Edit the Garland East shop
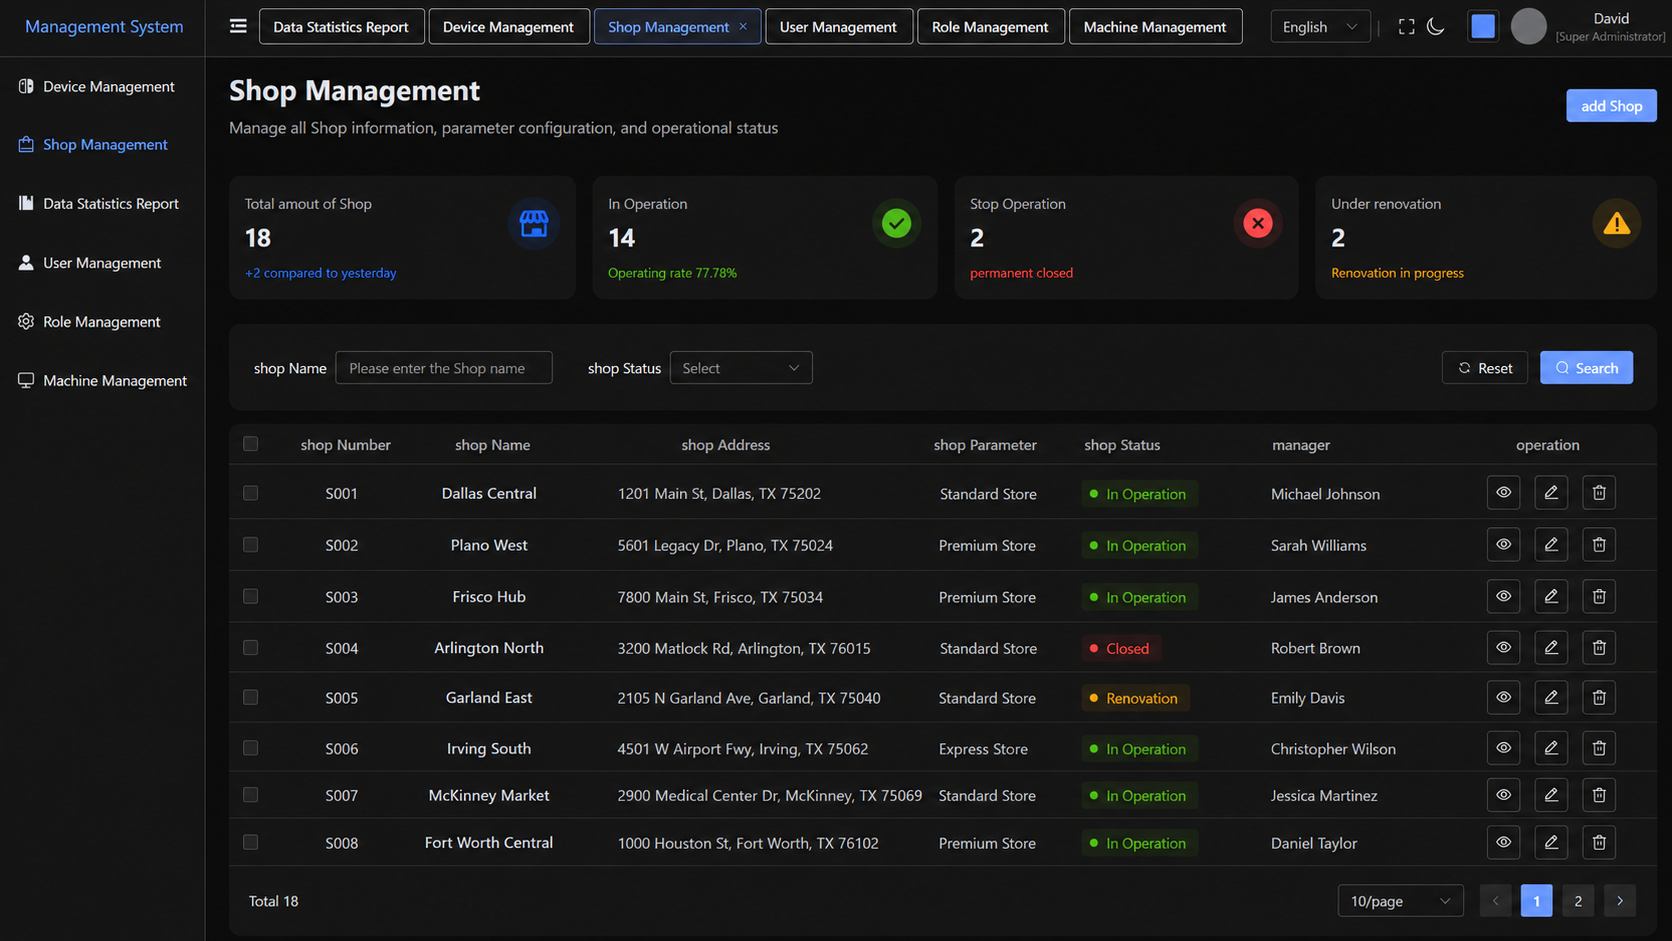Image resolution: width=1672 pixels, height=941 pixels. pyautogui.click(x=1551, y=698)
